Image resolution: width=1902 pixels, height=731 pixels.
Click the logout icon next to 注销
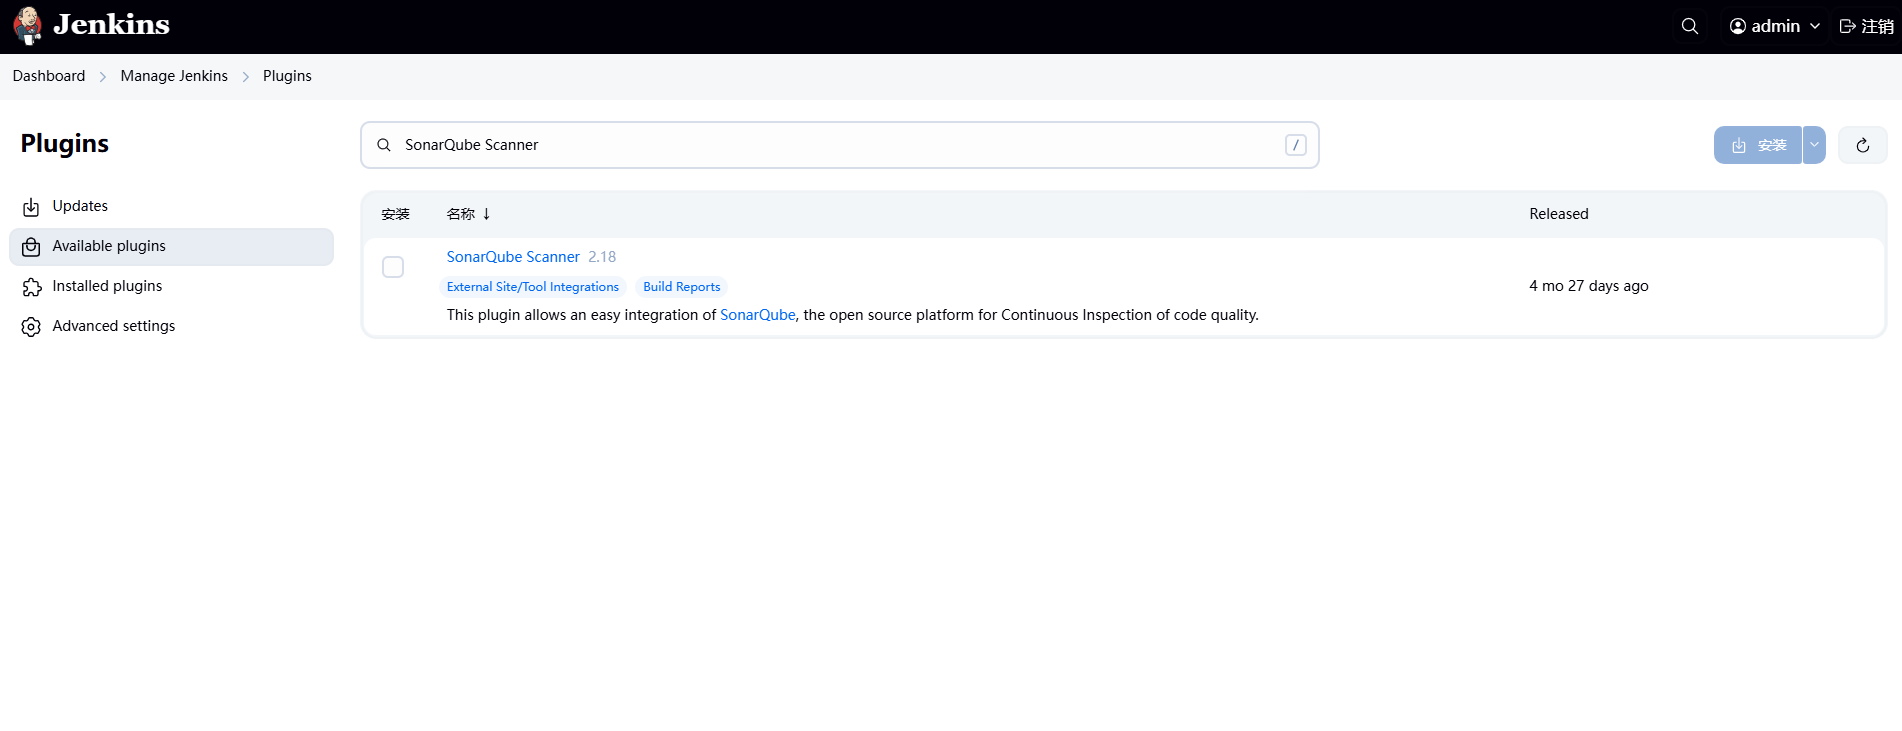click(x=1848, y=26)
